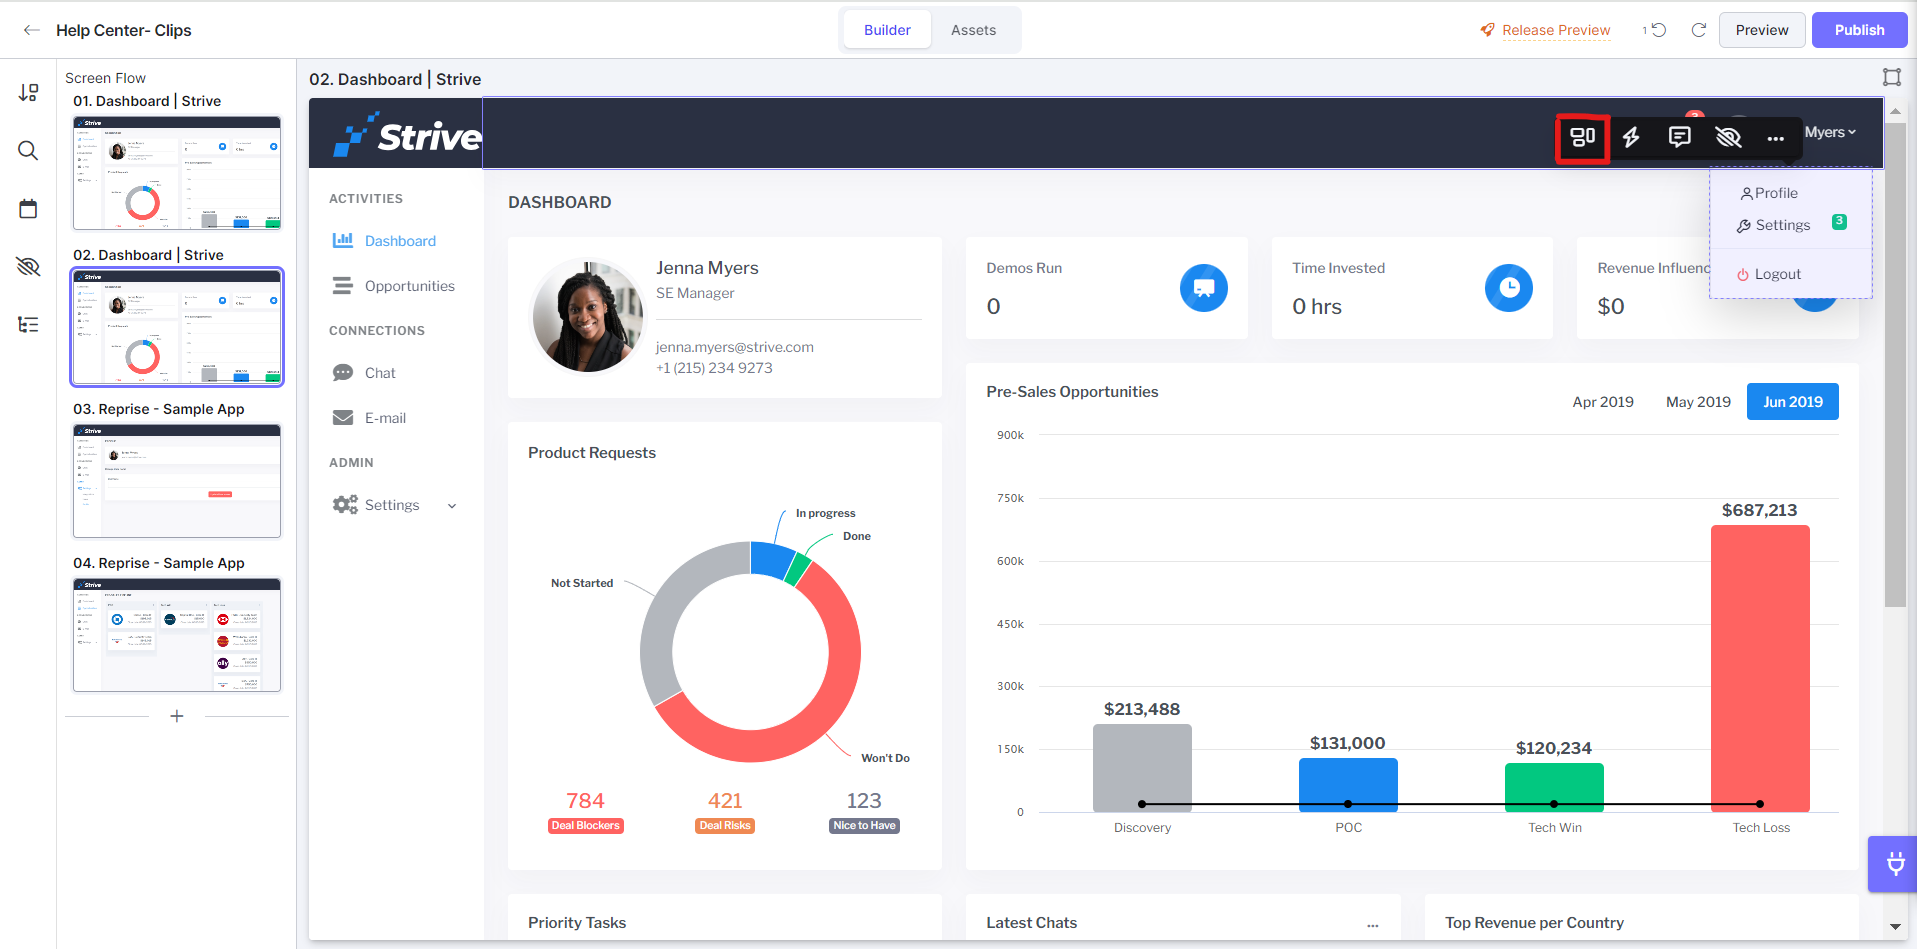This screenshot has height=949, width=1917.
Task: Select the 04. Reprise - Sample App thumbnail
Action: (x=177, y=635)
